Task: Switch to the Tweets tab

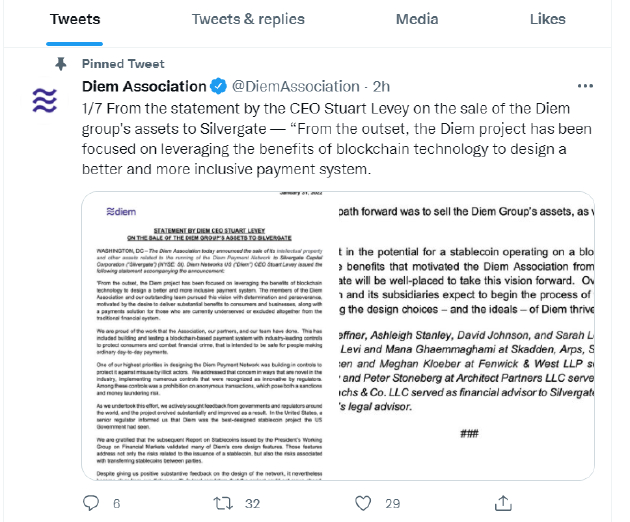Action: 74,19
